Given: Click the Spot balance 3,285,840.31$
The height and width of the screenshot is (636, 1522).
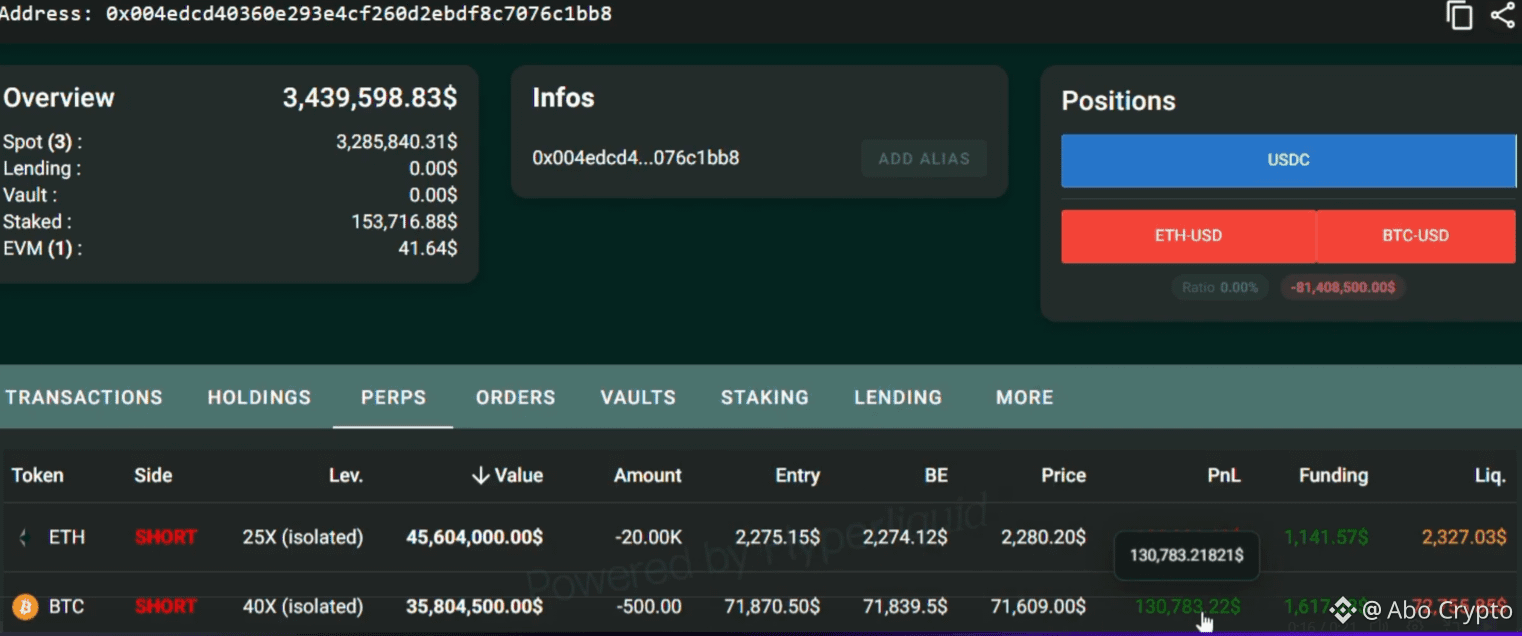Looking at the screenshot, I should (x=397, y=142).
